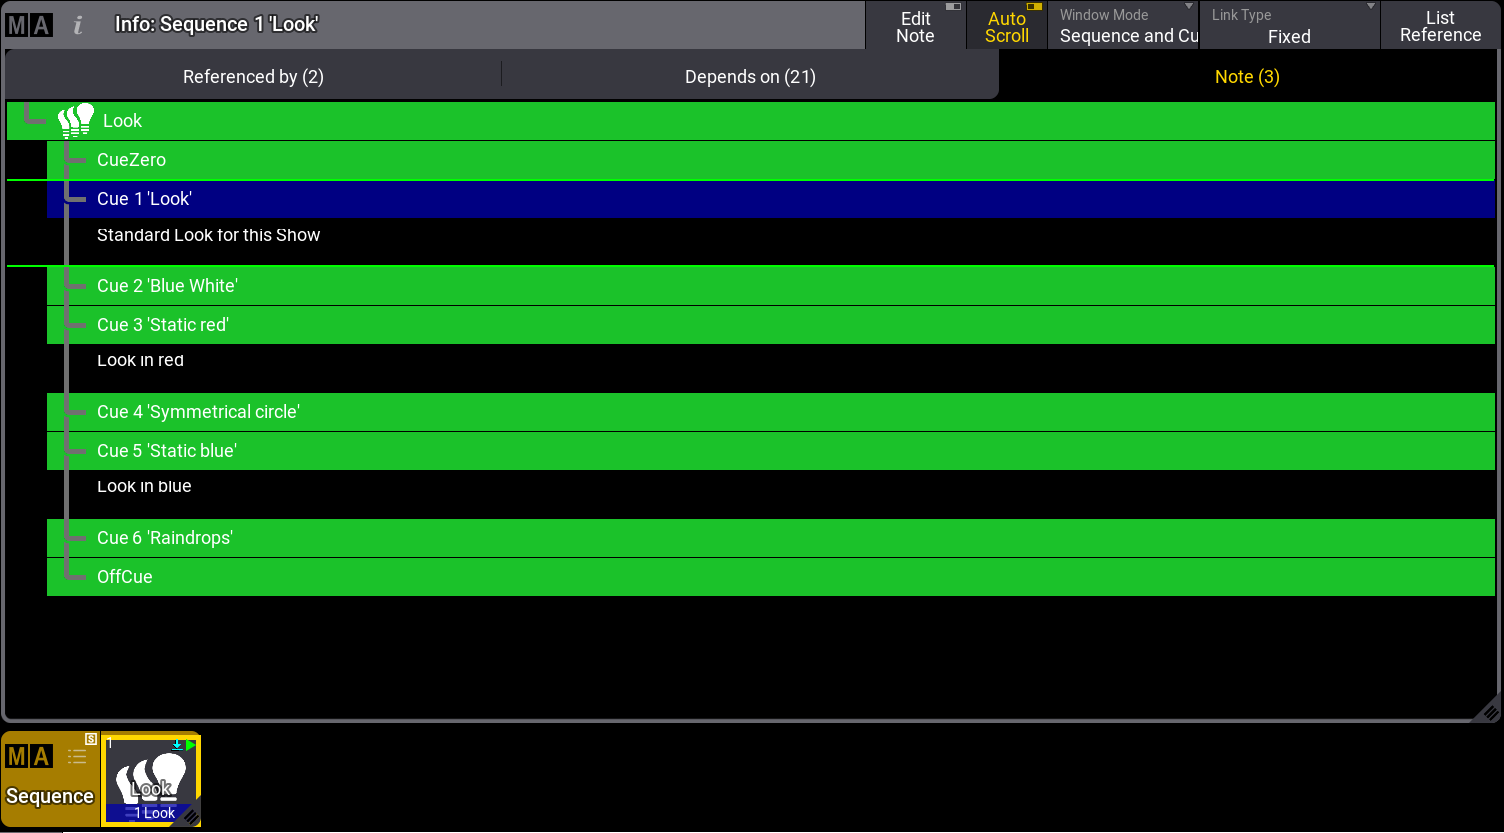The image size is (1504, 833).
Task: Click the info 'i' icon in title bar
Action: tap(78, 25)
